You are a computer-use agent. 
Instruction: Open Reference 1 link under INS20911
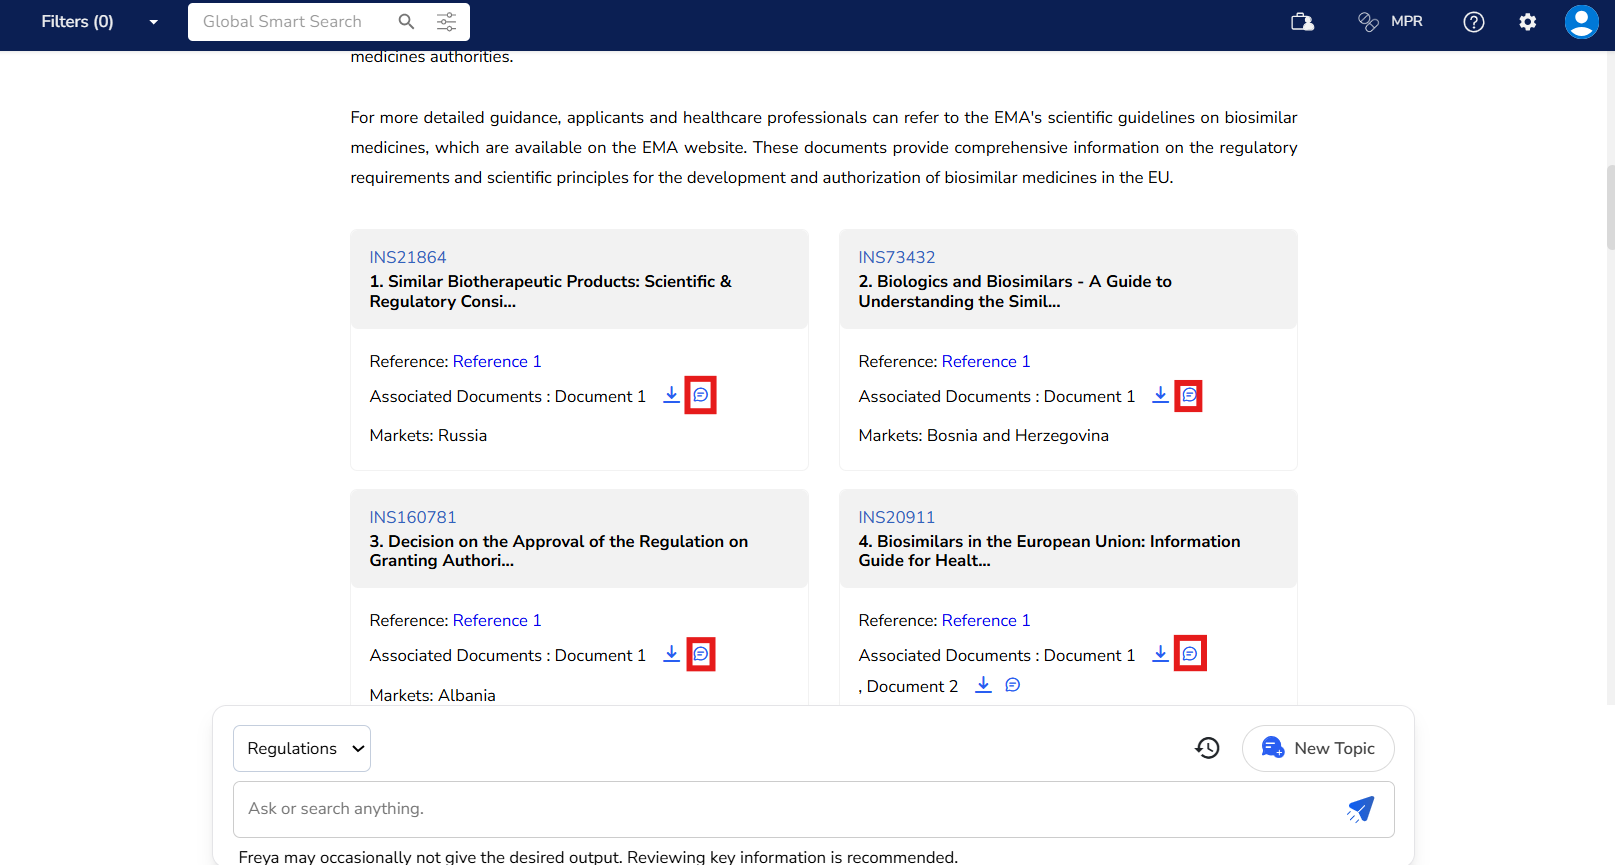click(x=985, y=620)
